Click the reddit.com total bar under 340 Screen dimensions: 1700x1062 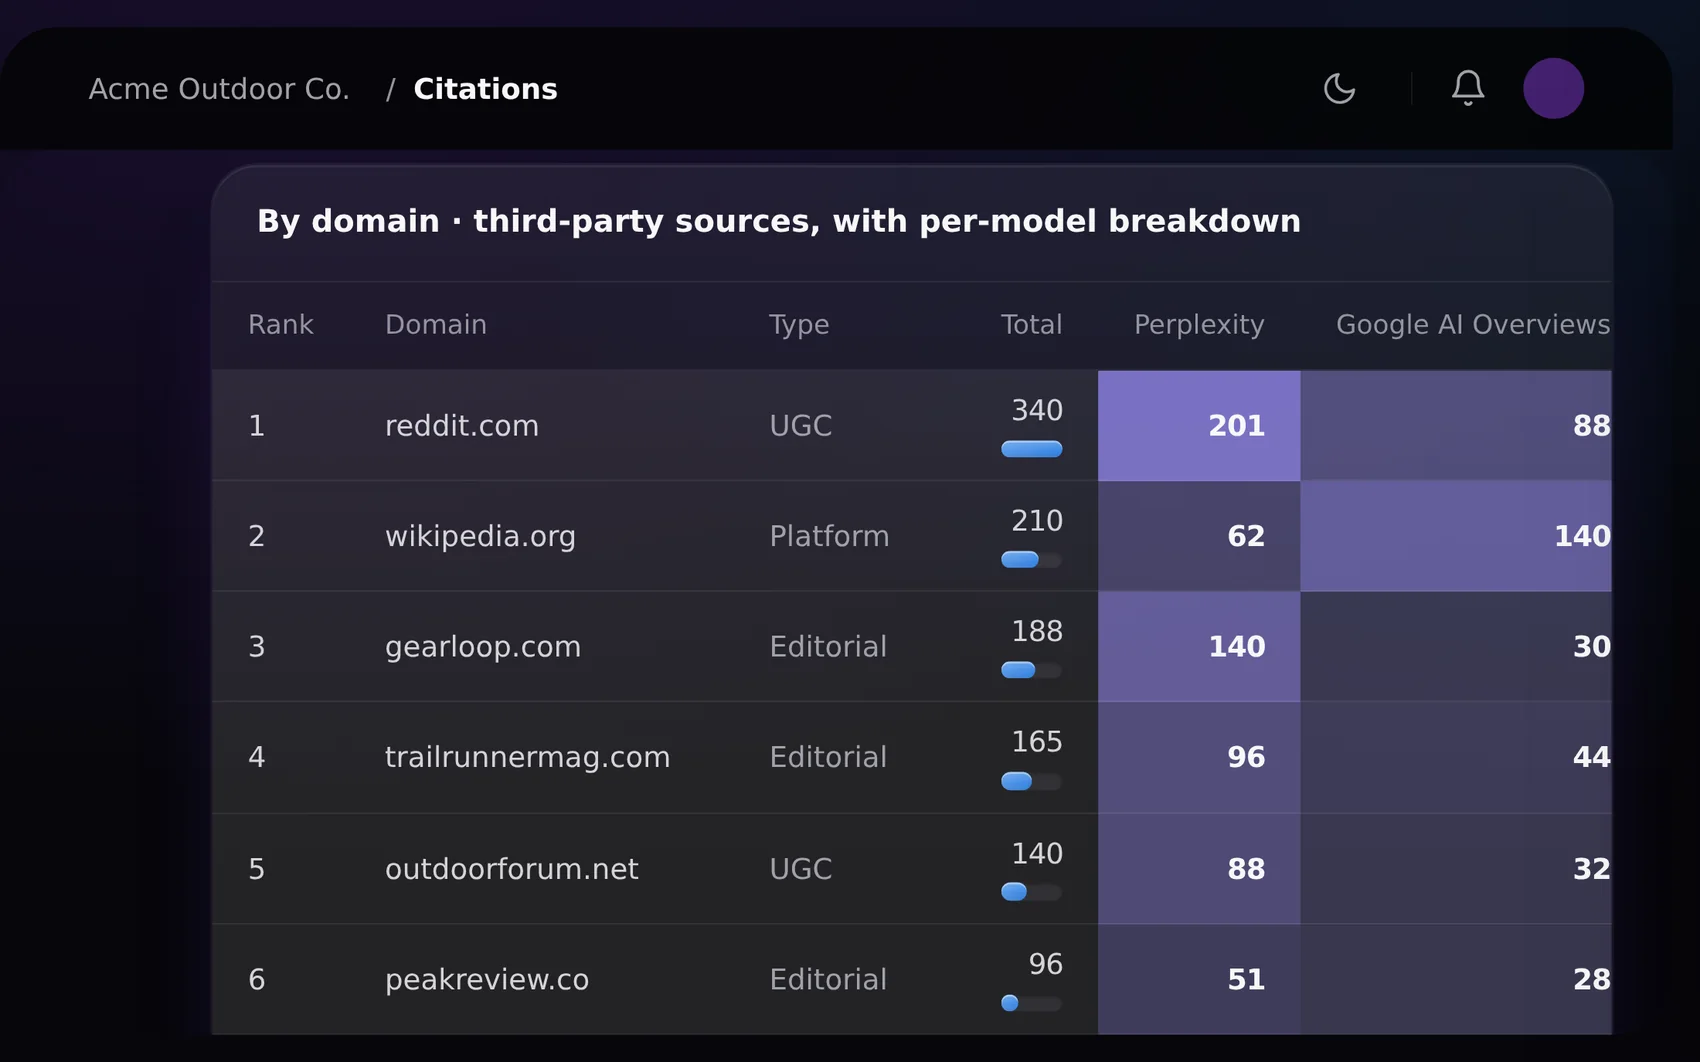click(1032, 449)
